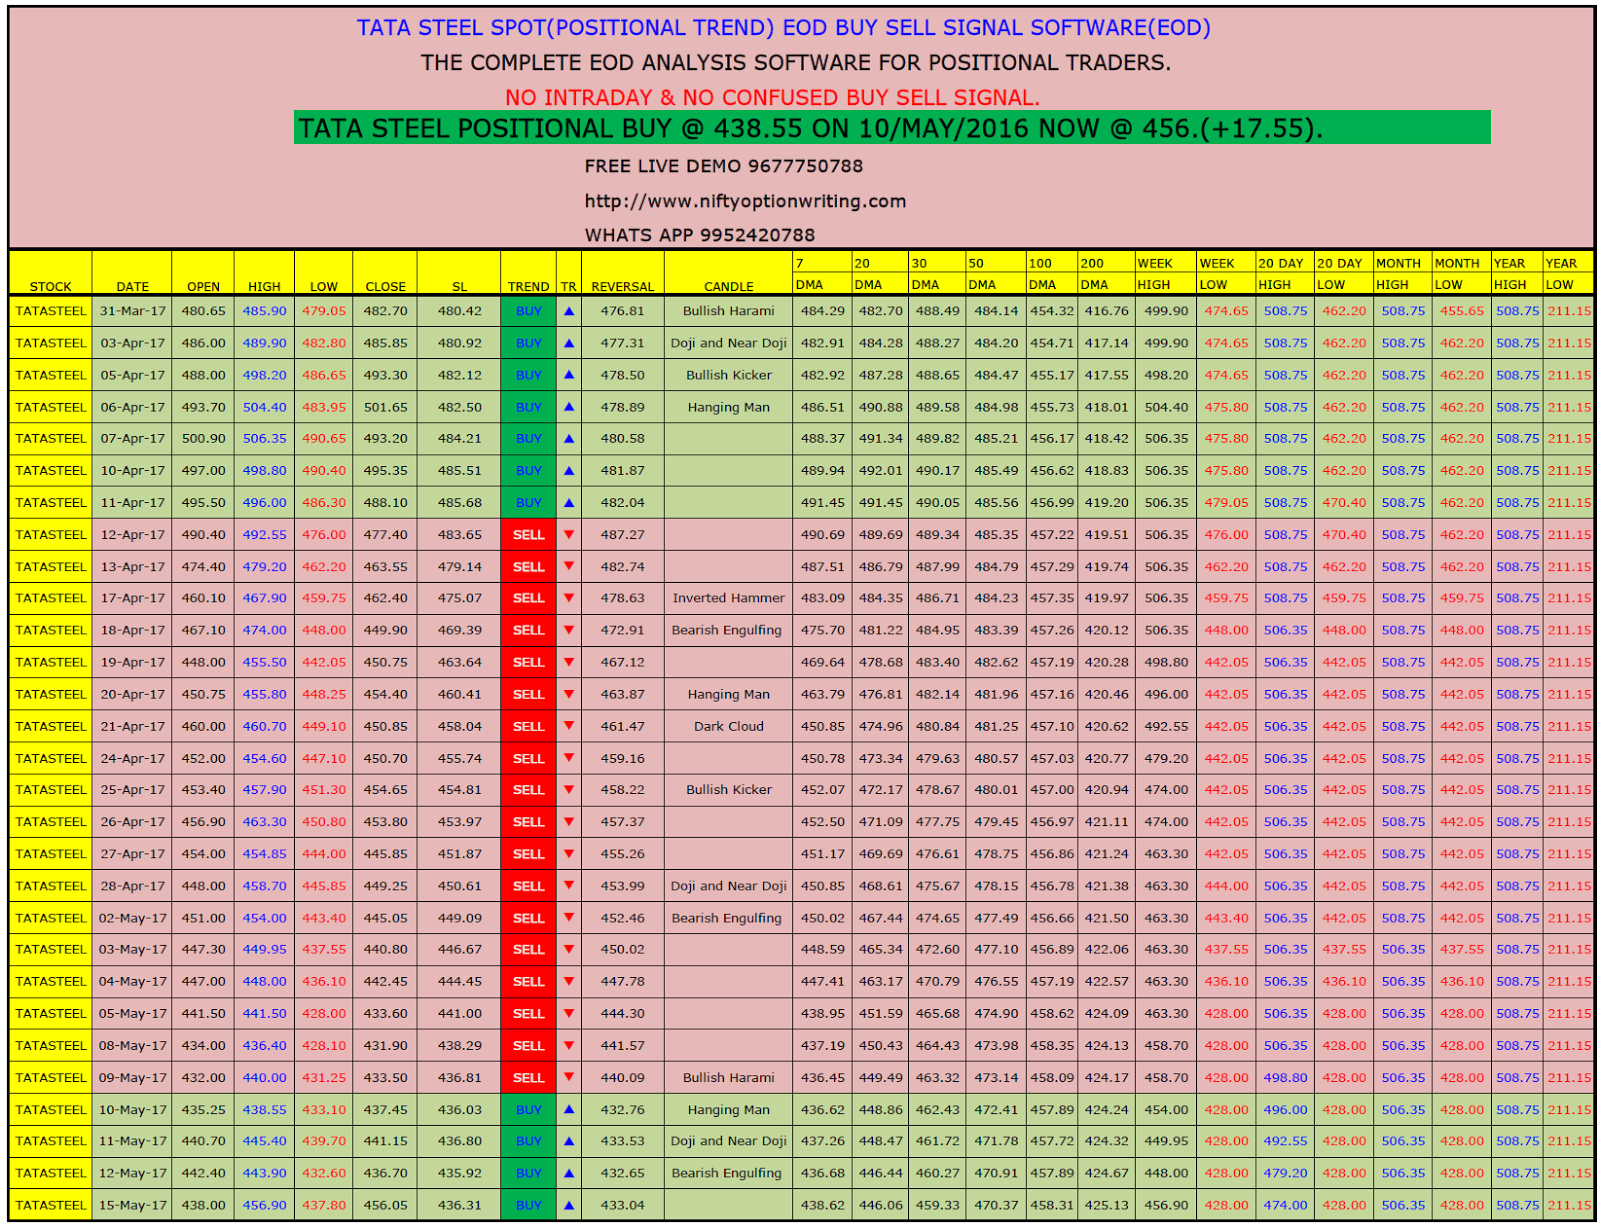Click the up arrow icon for 11-Apr-17
The height and width of the screenshot is (1229, 1600).
pos(569,502)
